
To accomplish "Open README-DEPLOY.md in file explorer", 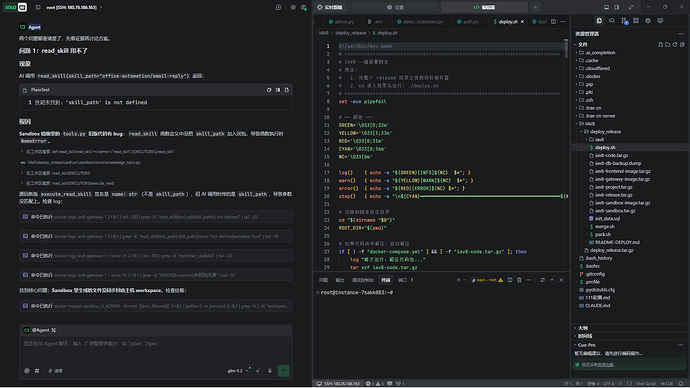I will click(x=617, y=242).
